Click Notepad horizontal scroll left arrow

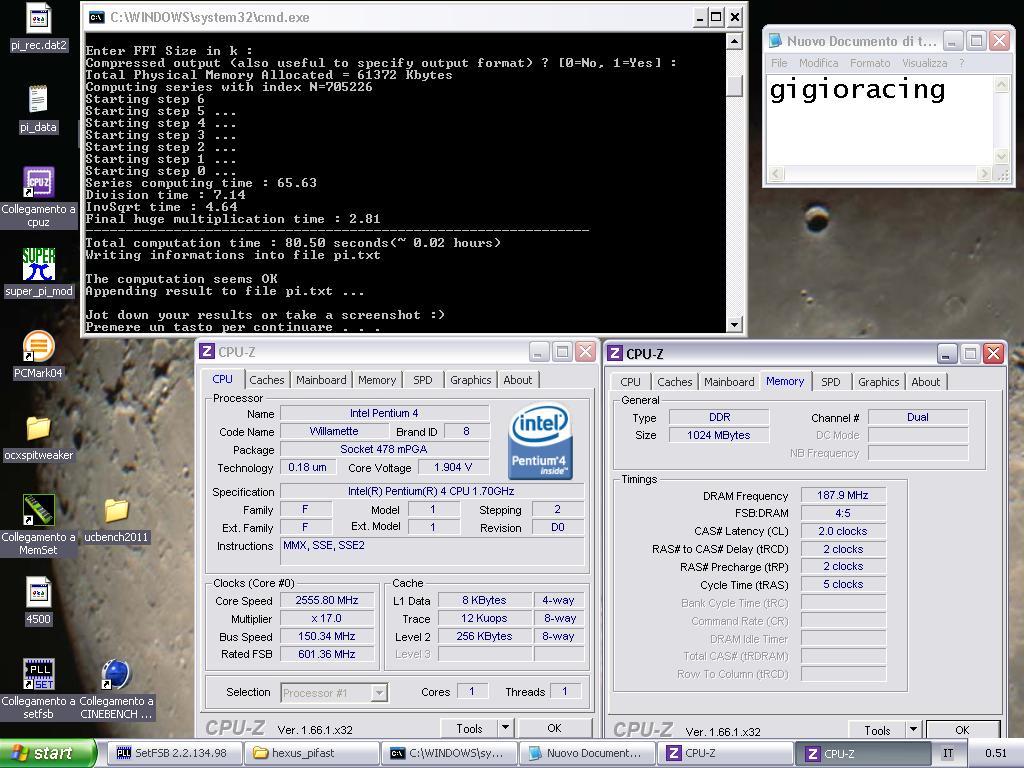click(776, 174)
